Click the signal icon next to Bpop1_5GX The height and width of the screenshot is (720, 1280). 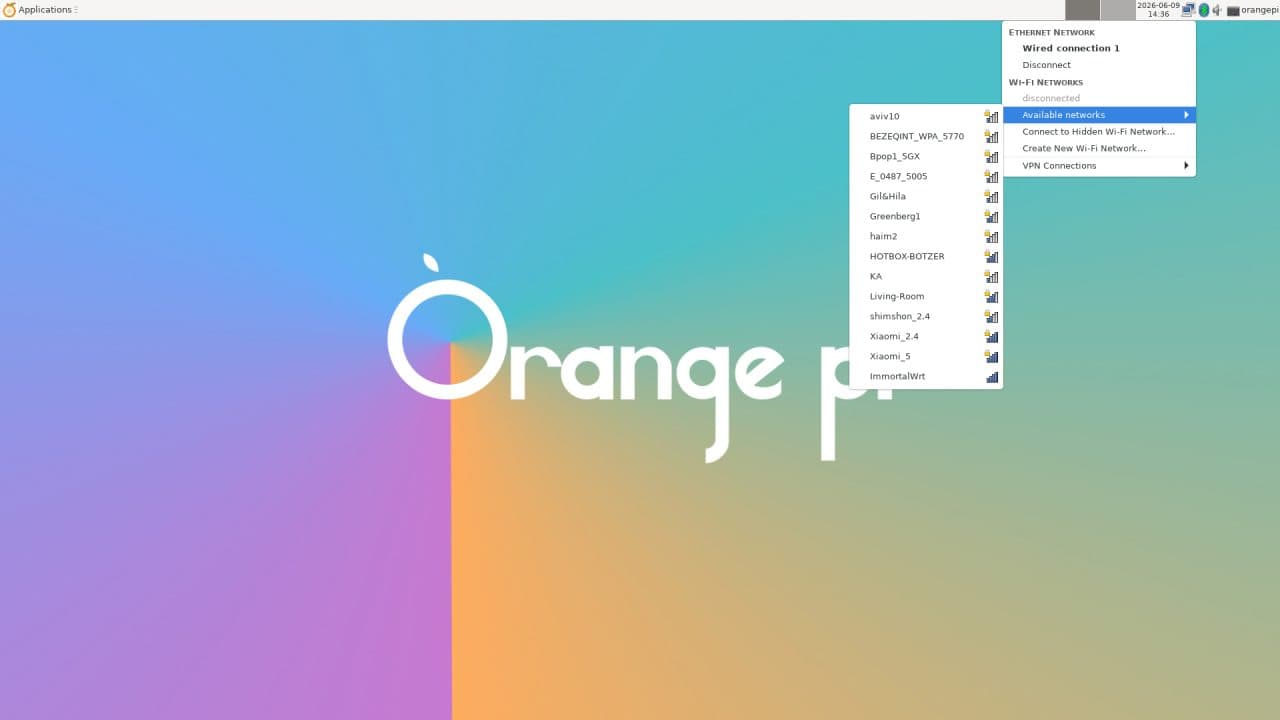(x=991, y=156)
